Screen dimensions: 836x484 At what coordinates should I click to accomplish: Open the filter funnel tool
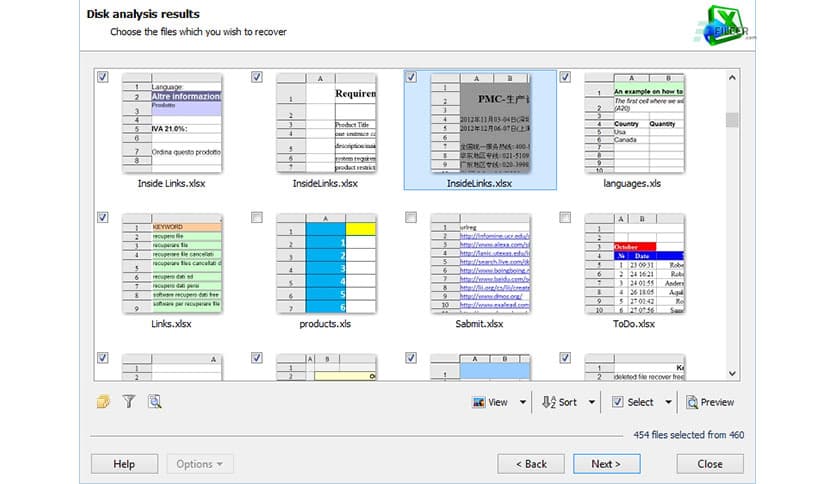click(128, 401)
